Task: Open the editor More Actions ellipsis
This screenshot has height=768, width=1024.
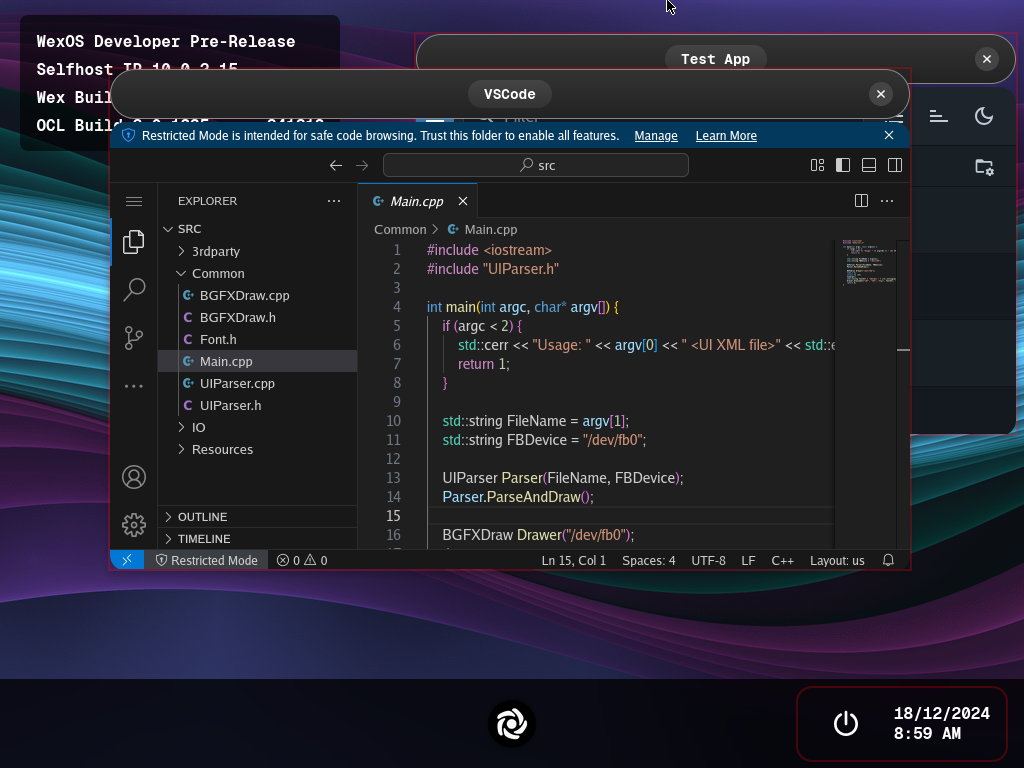Action: [x=887, y=200]
